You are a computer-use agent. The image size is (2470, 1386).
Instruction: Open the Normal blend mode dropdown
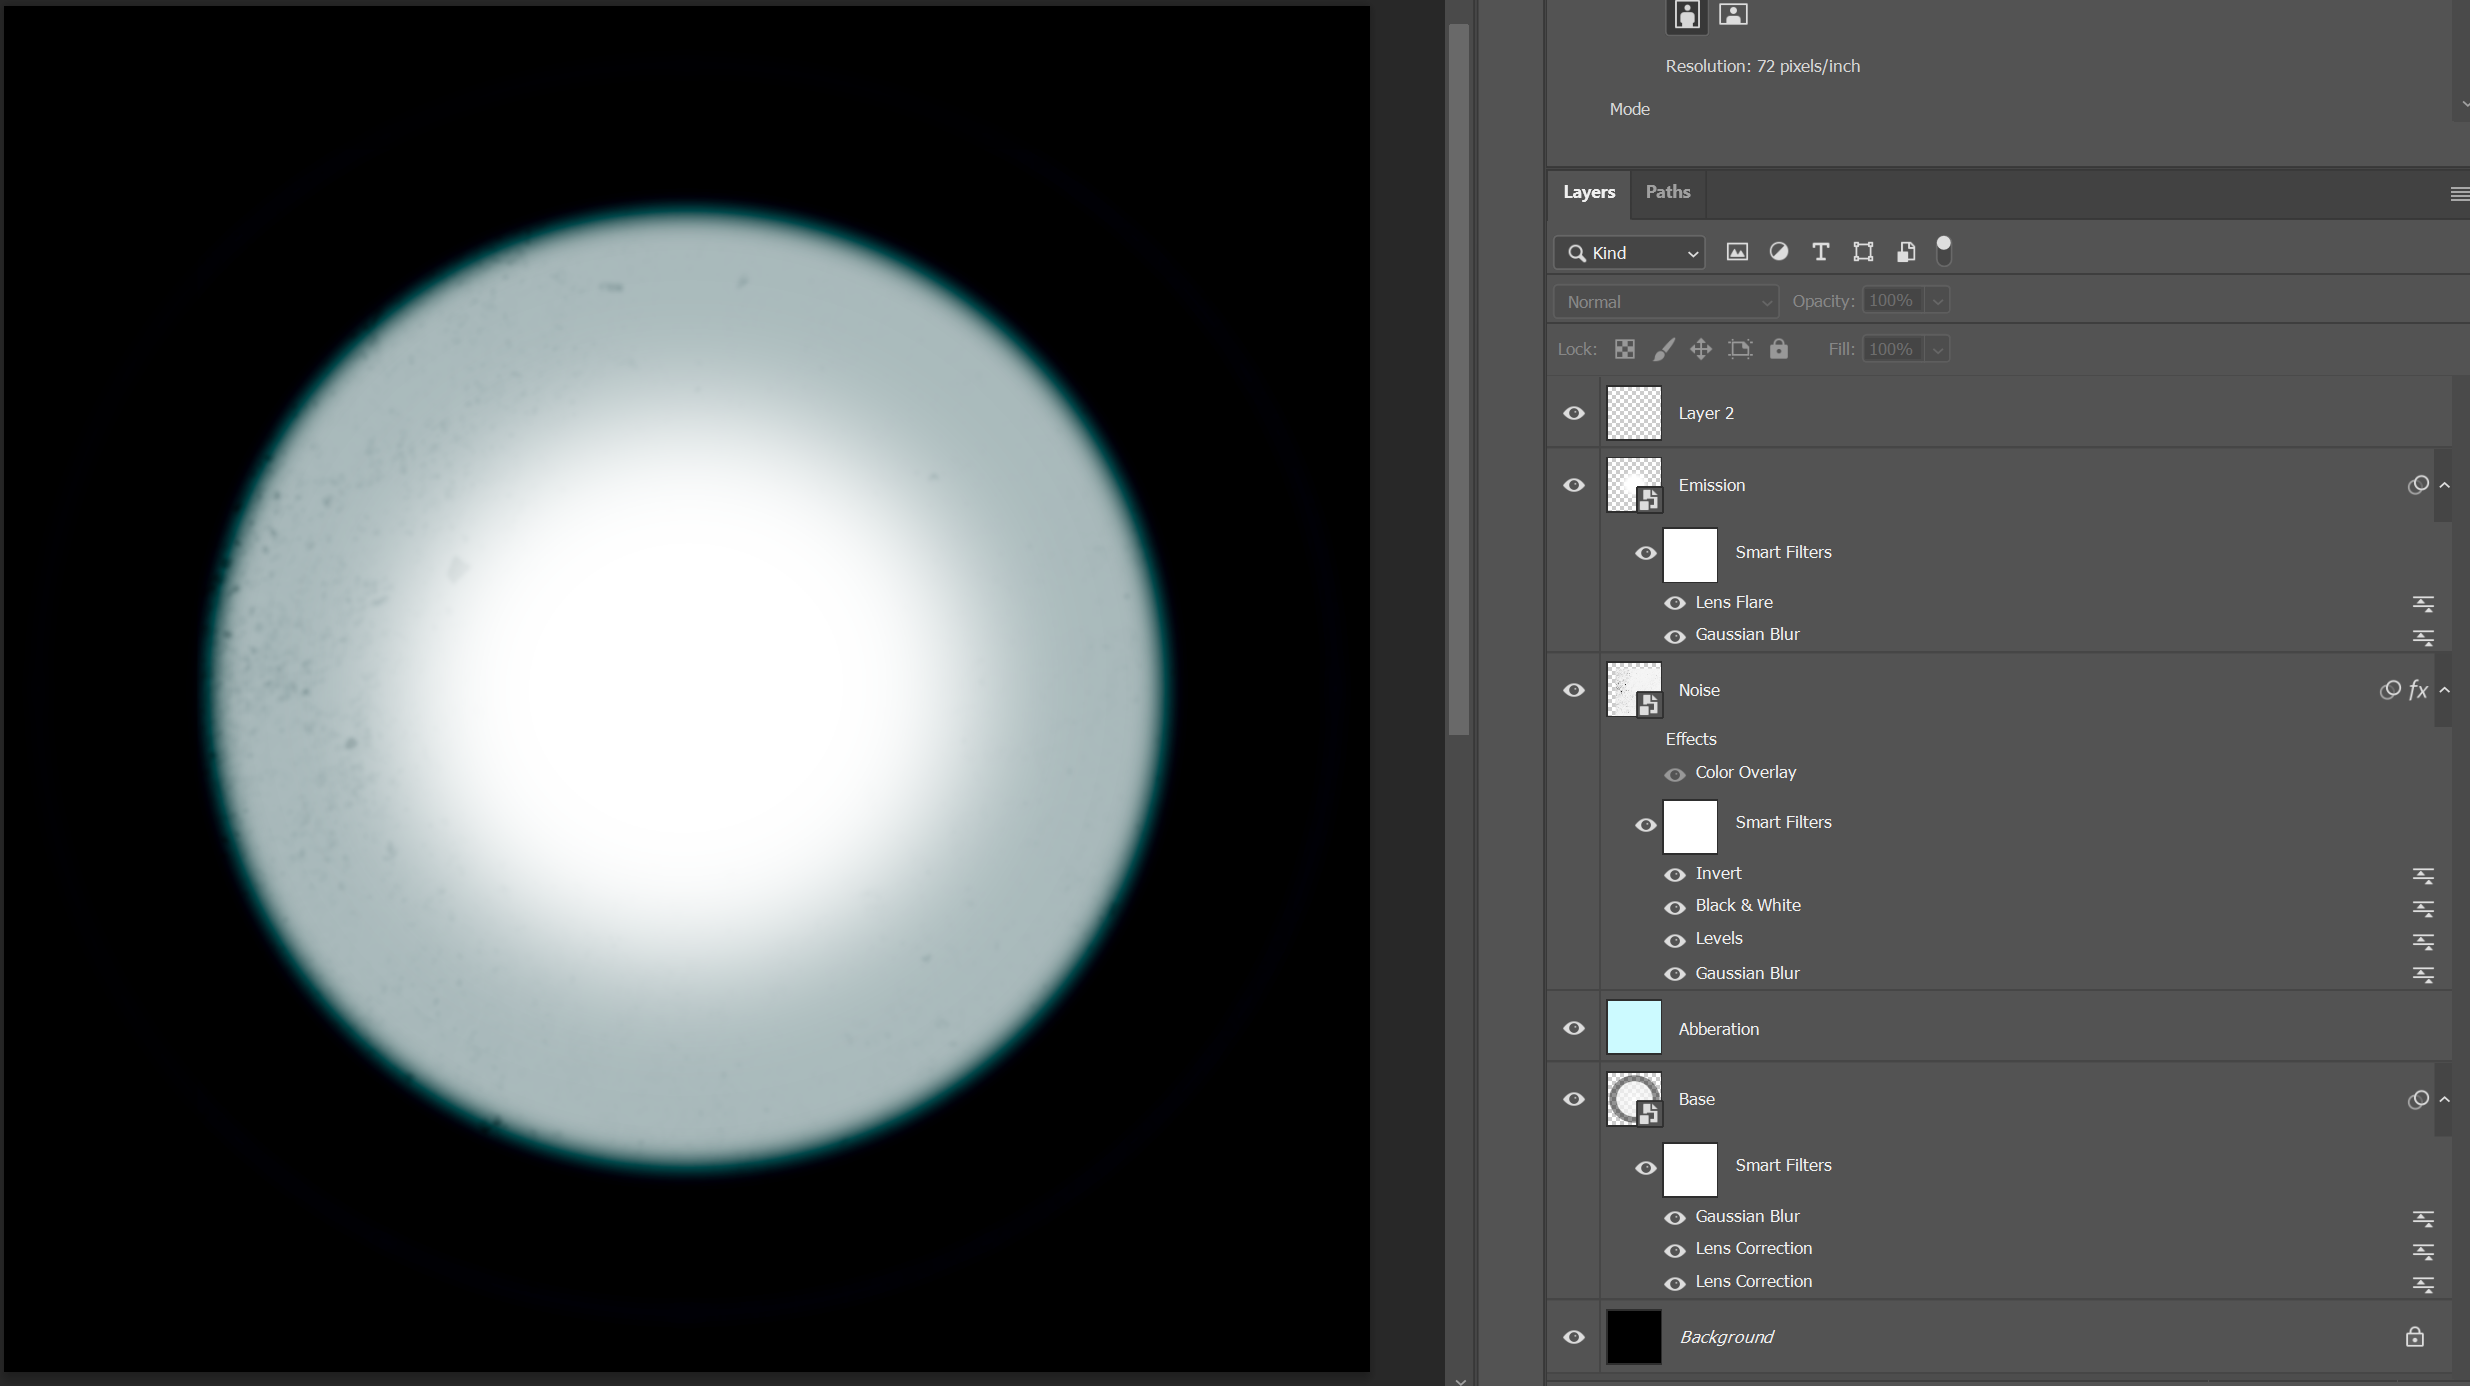(1666, 302)
